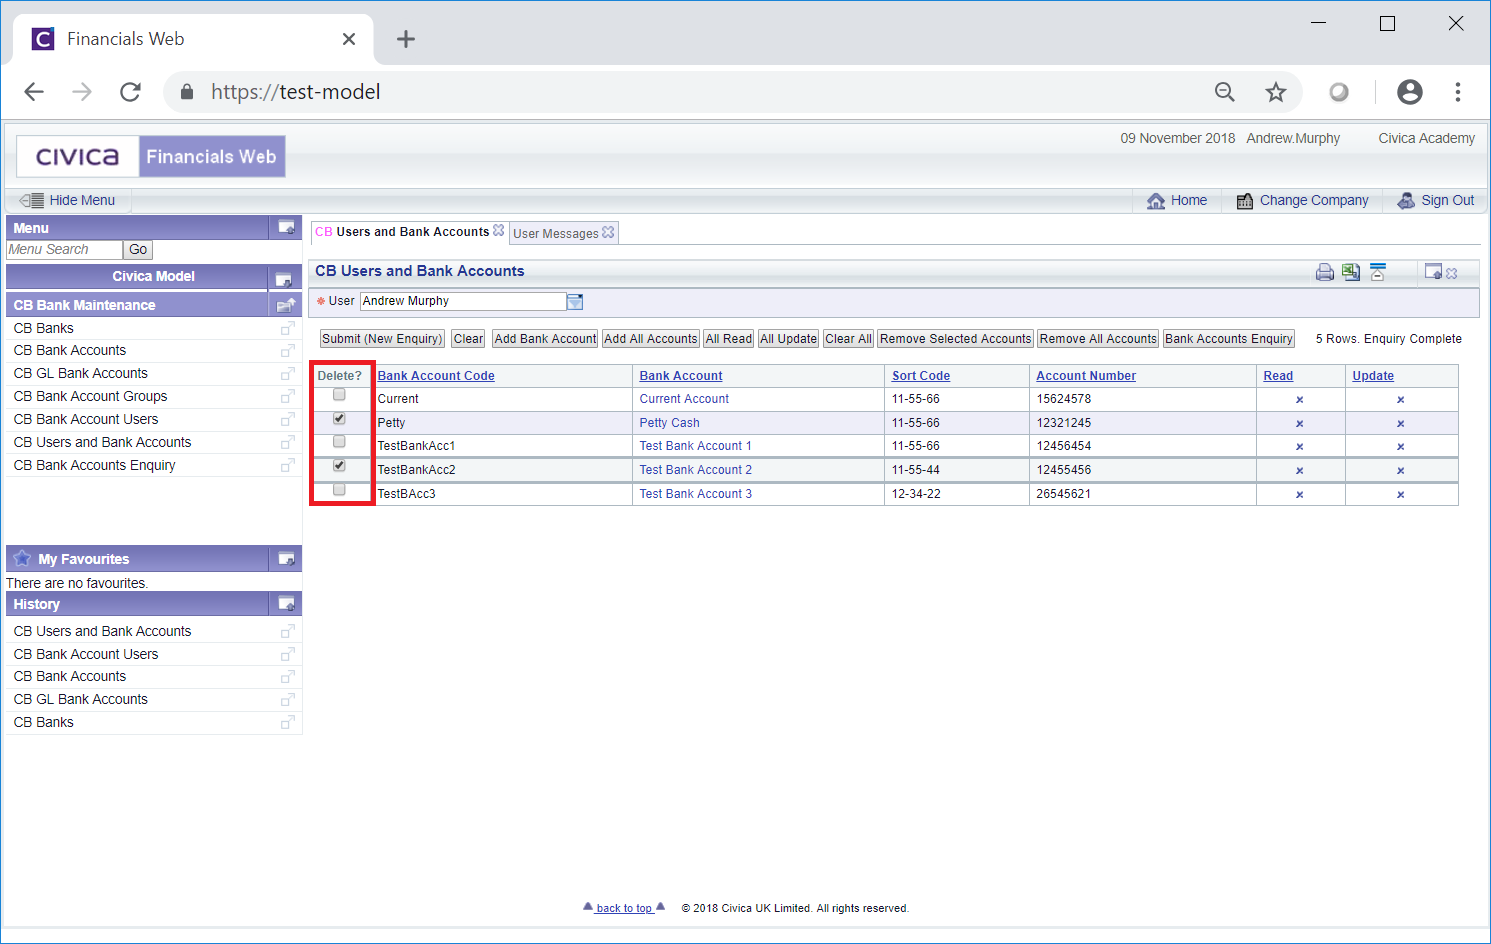Remove Read access for Current account
This screenshot has width=1491, height=944.
coord(1300,400)
